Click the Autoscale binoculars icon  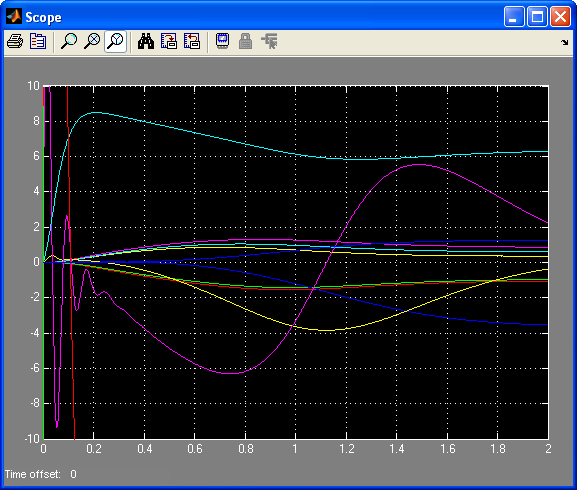click(x=146, y=41)
